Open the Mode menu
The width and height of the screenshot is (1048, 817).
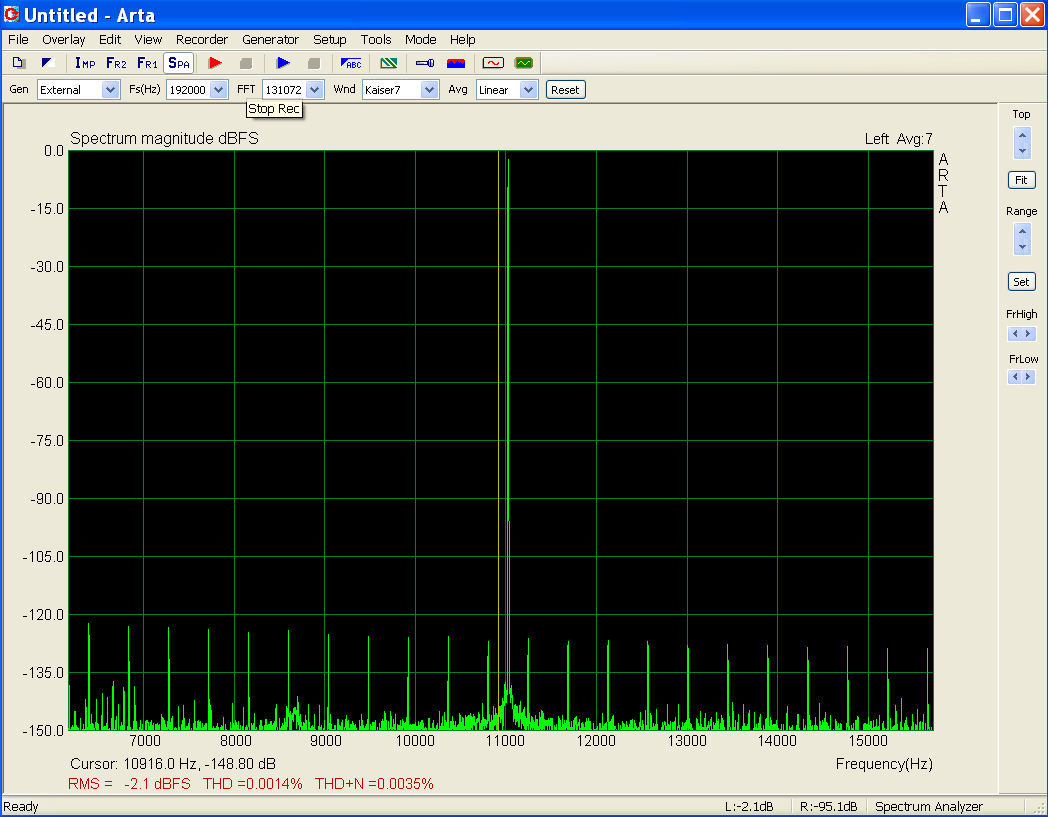420,39
